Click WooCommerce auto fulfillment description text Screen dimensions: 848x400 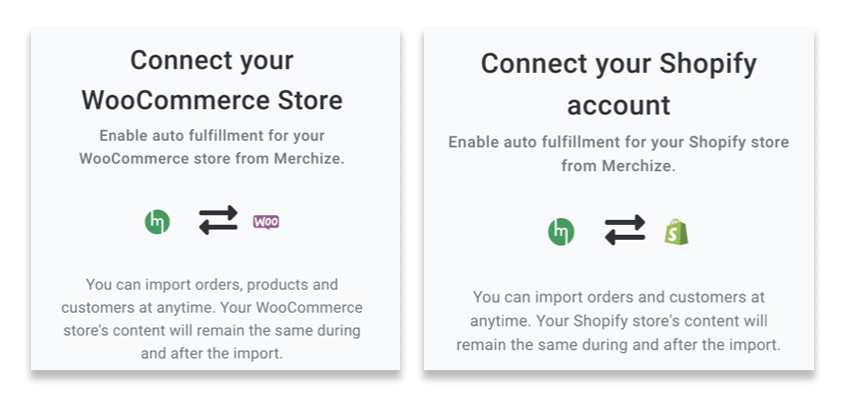click(x=212, y=147)
